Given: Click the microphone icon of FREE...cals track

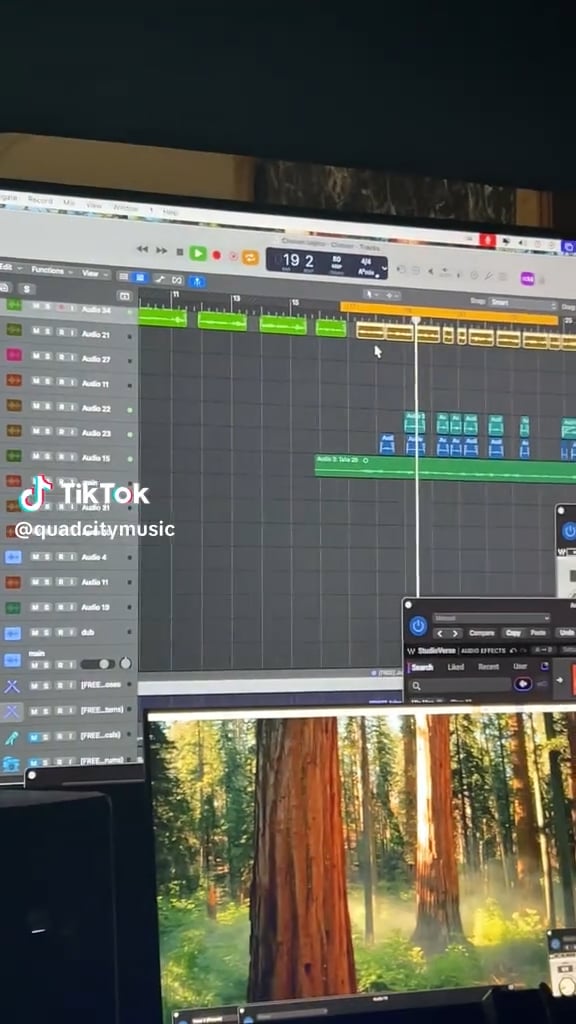Looking at the screenshot, I should tap(12, 737).
